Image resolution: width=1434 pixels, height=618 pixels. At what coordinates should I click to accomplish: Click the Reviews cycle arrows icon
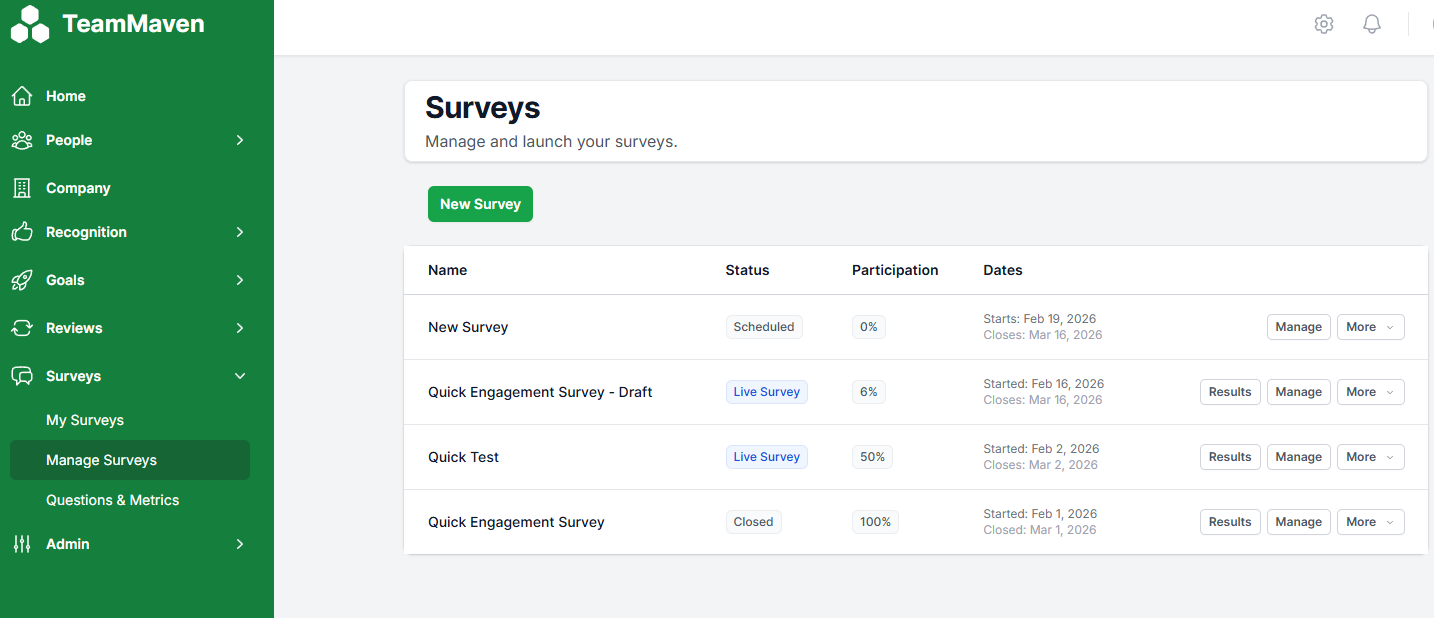click(x=22, y=328)
